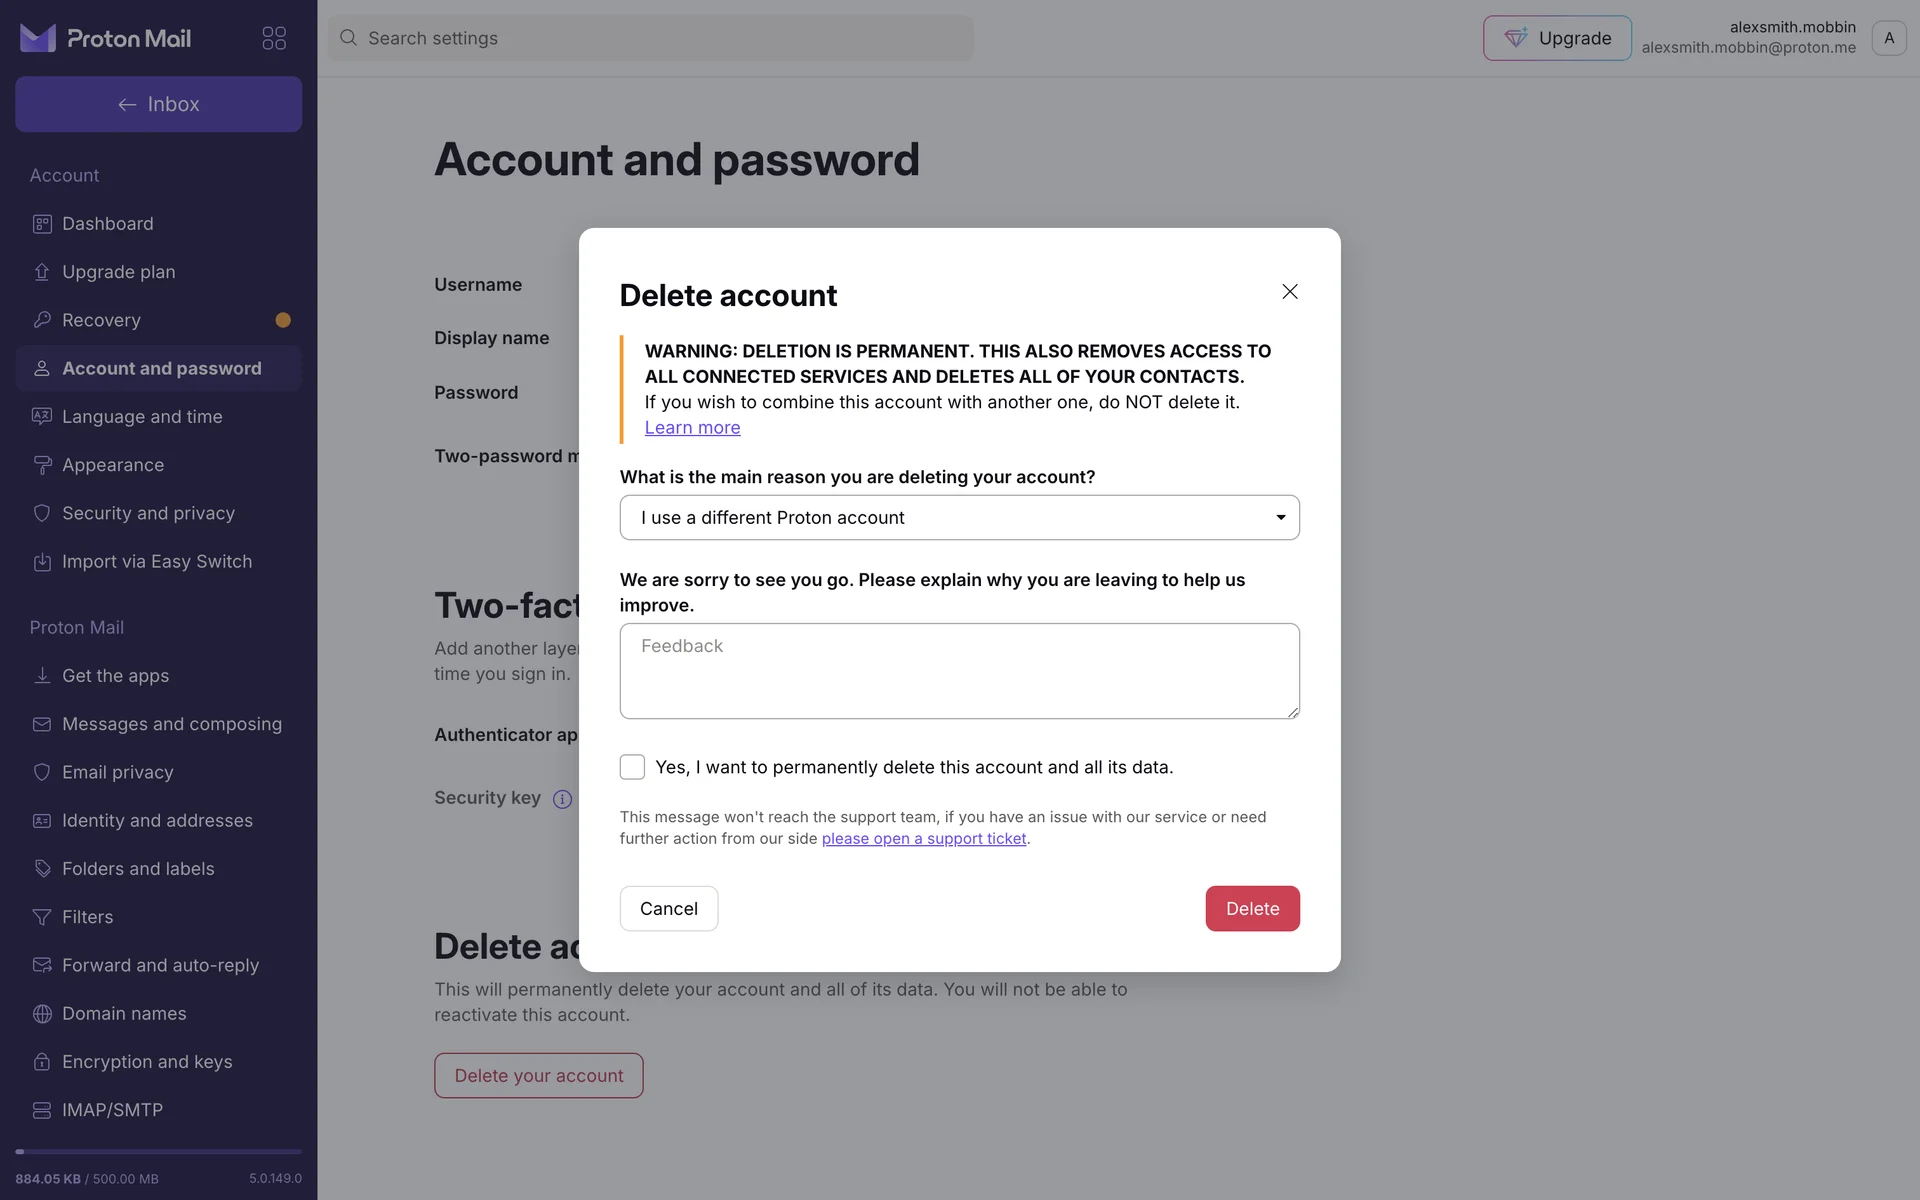Click the Proton Mail logo
Screen dimensions: 1920x1200
105,38
